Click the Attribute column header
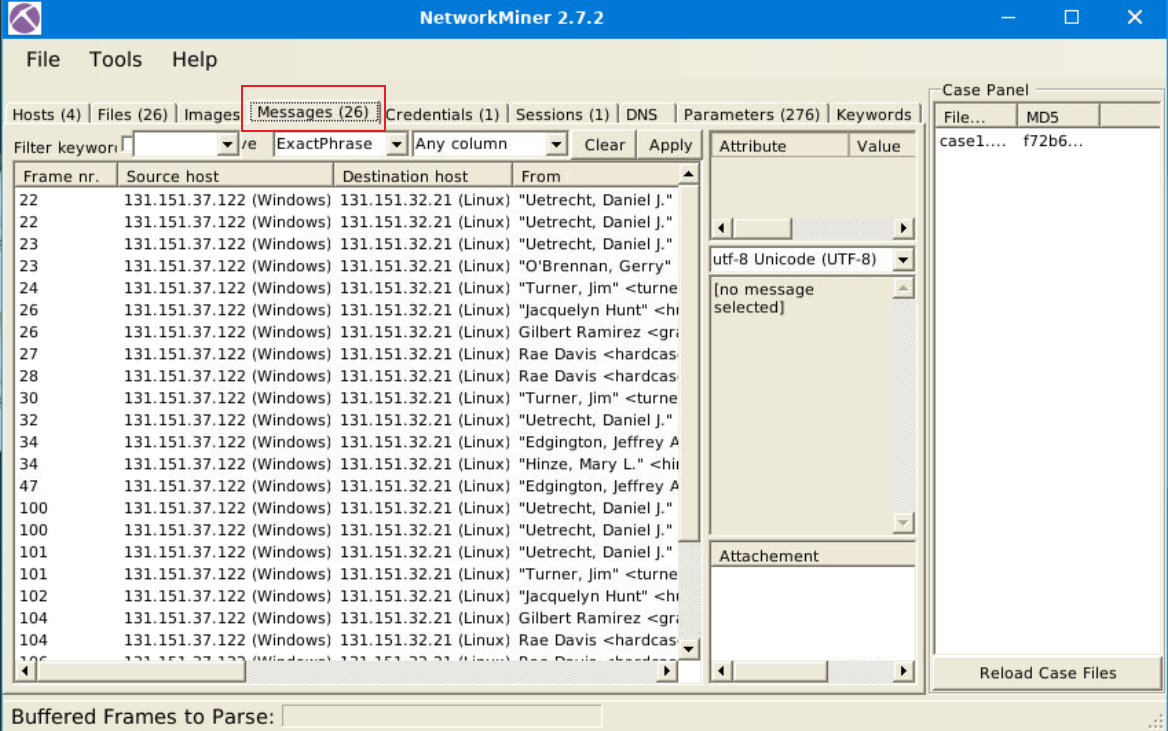This screenshot has height=731, width=1168. [x=779, y=146]
